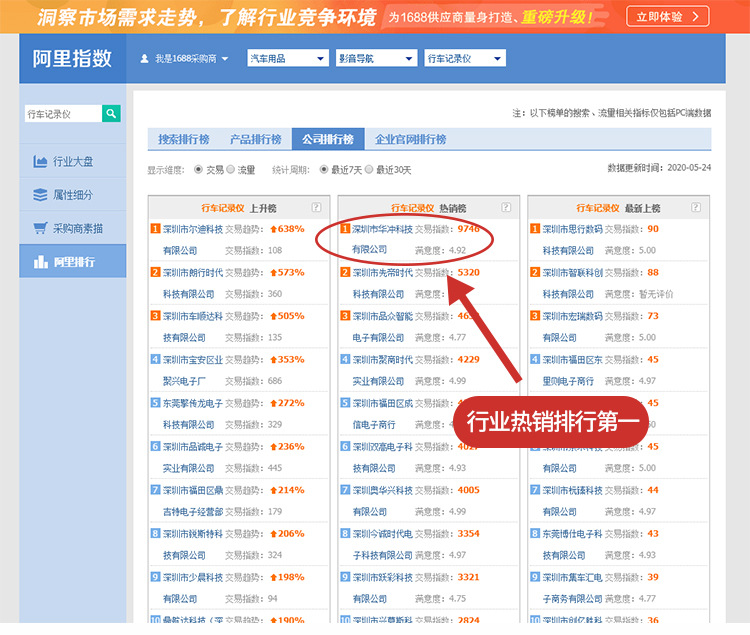Screen dimensions: 750x635
Task: Switch to 搜索排行榜 tab
Action: pyautogui.click(x=184, y=139)
